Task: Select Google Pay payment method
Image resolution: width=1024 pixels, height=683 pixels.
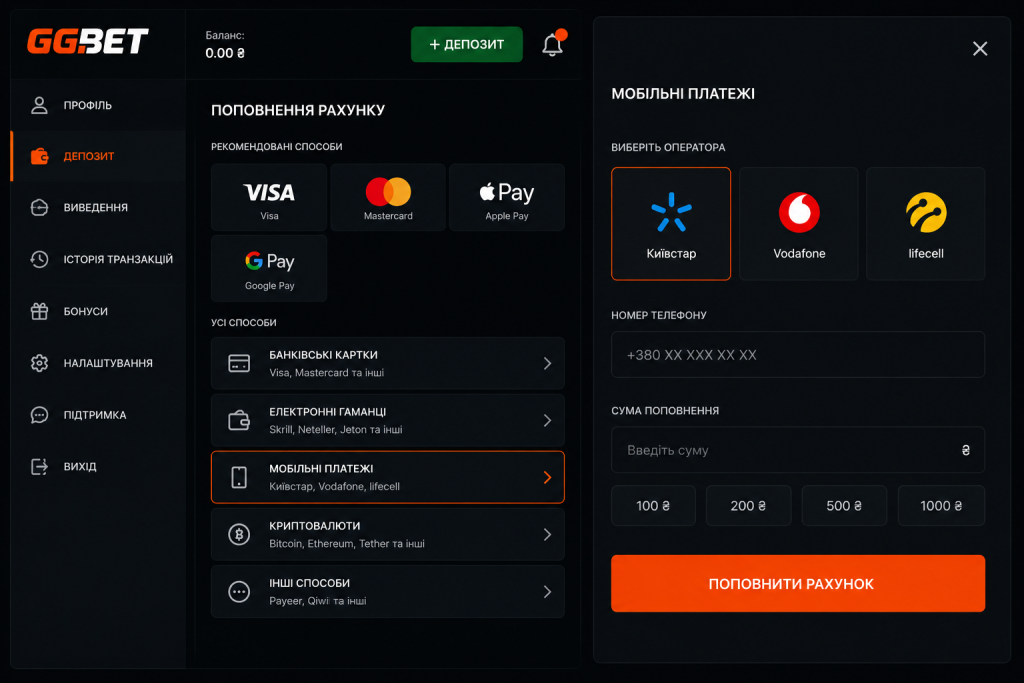Action: tap(269, 268)
